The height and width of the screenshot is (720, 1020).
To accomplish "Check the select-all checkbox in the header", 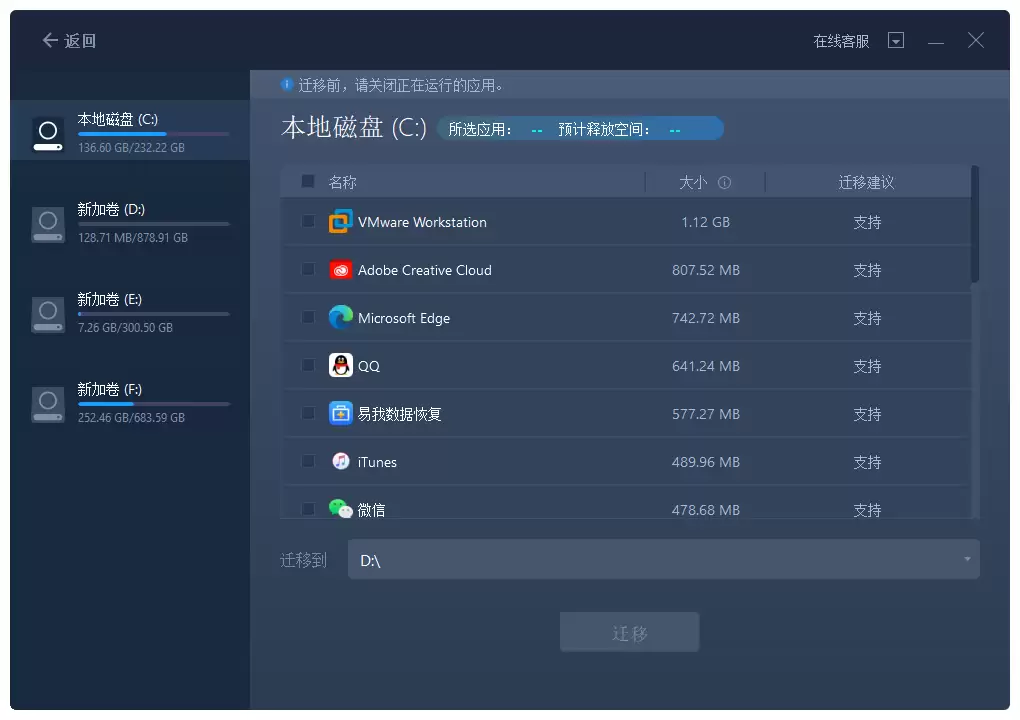I will pos(308,181).
